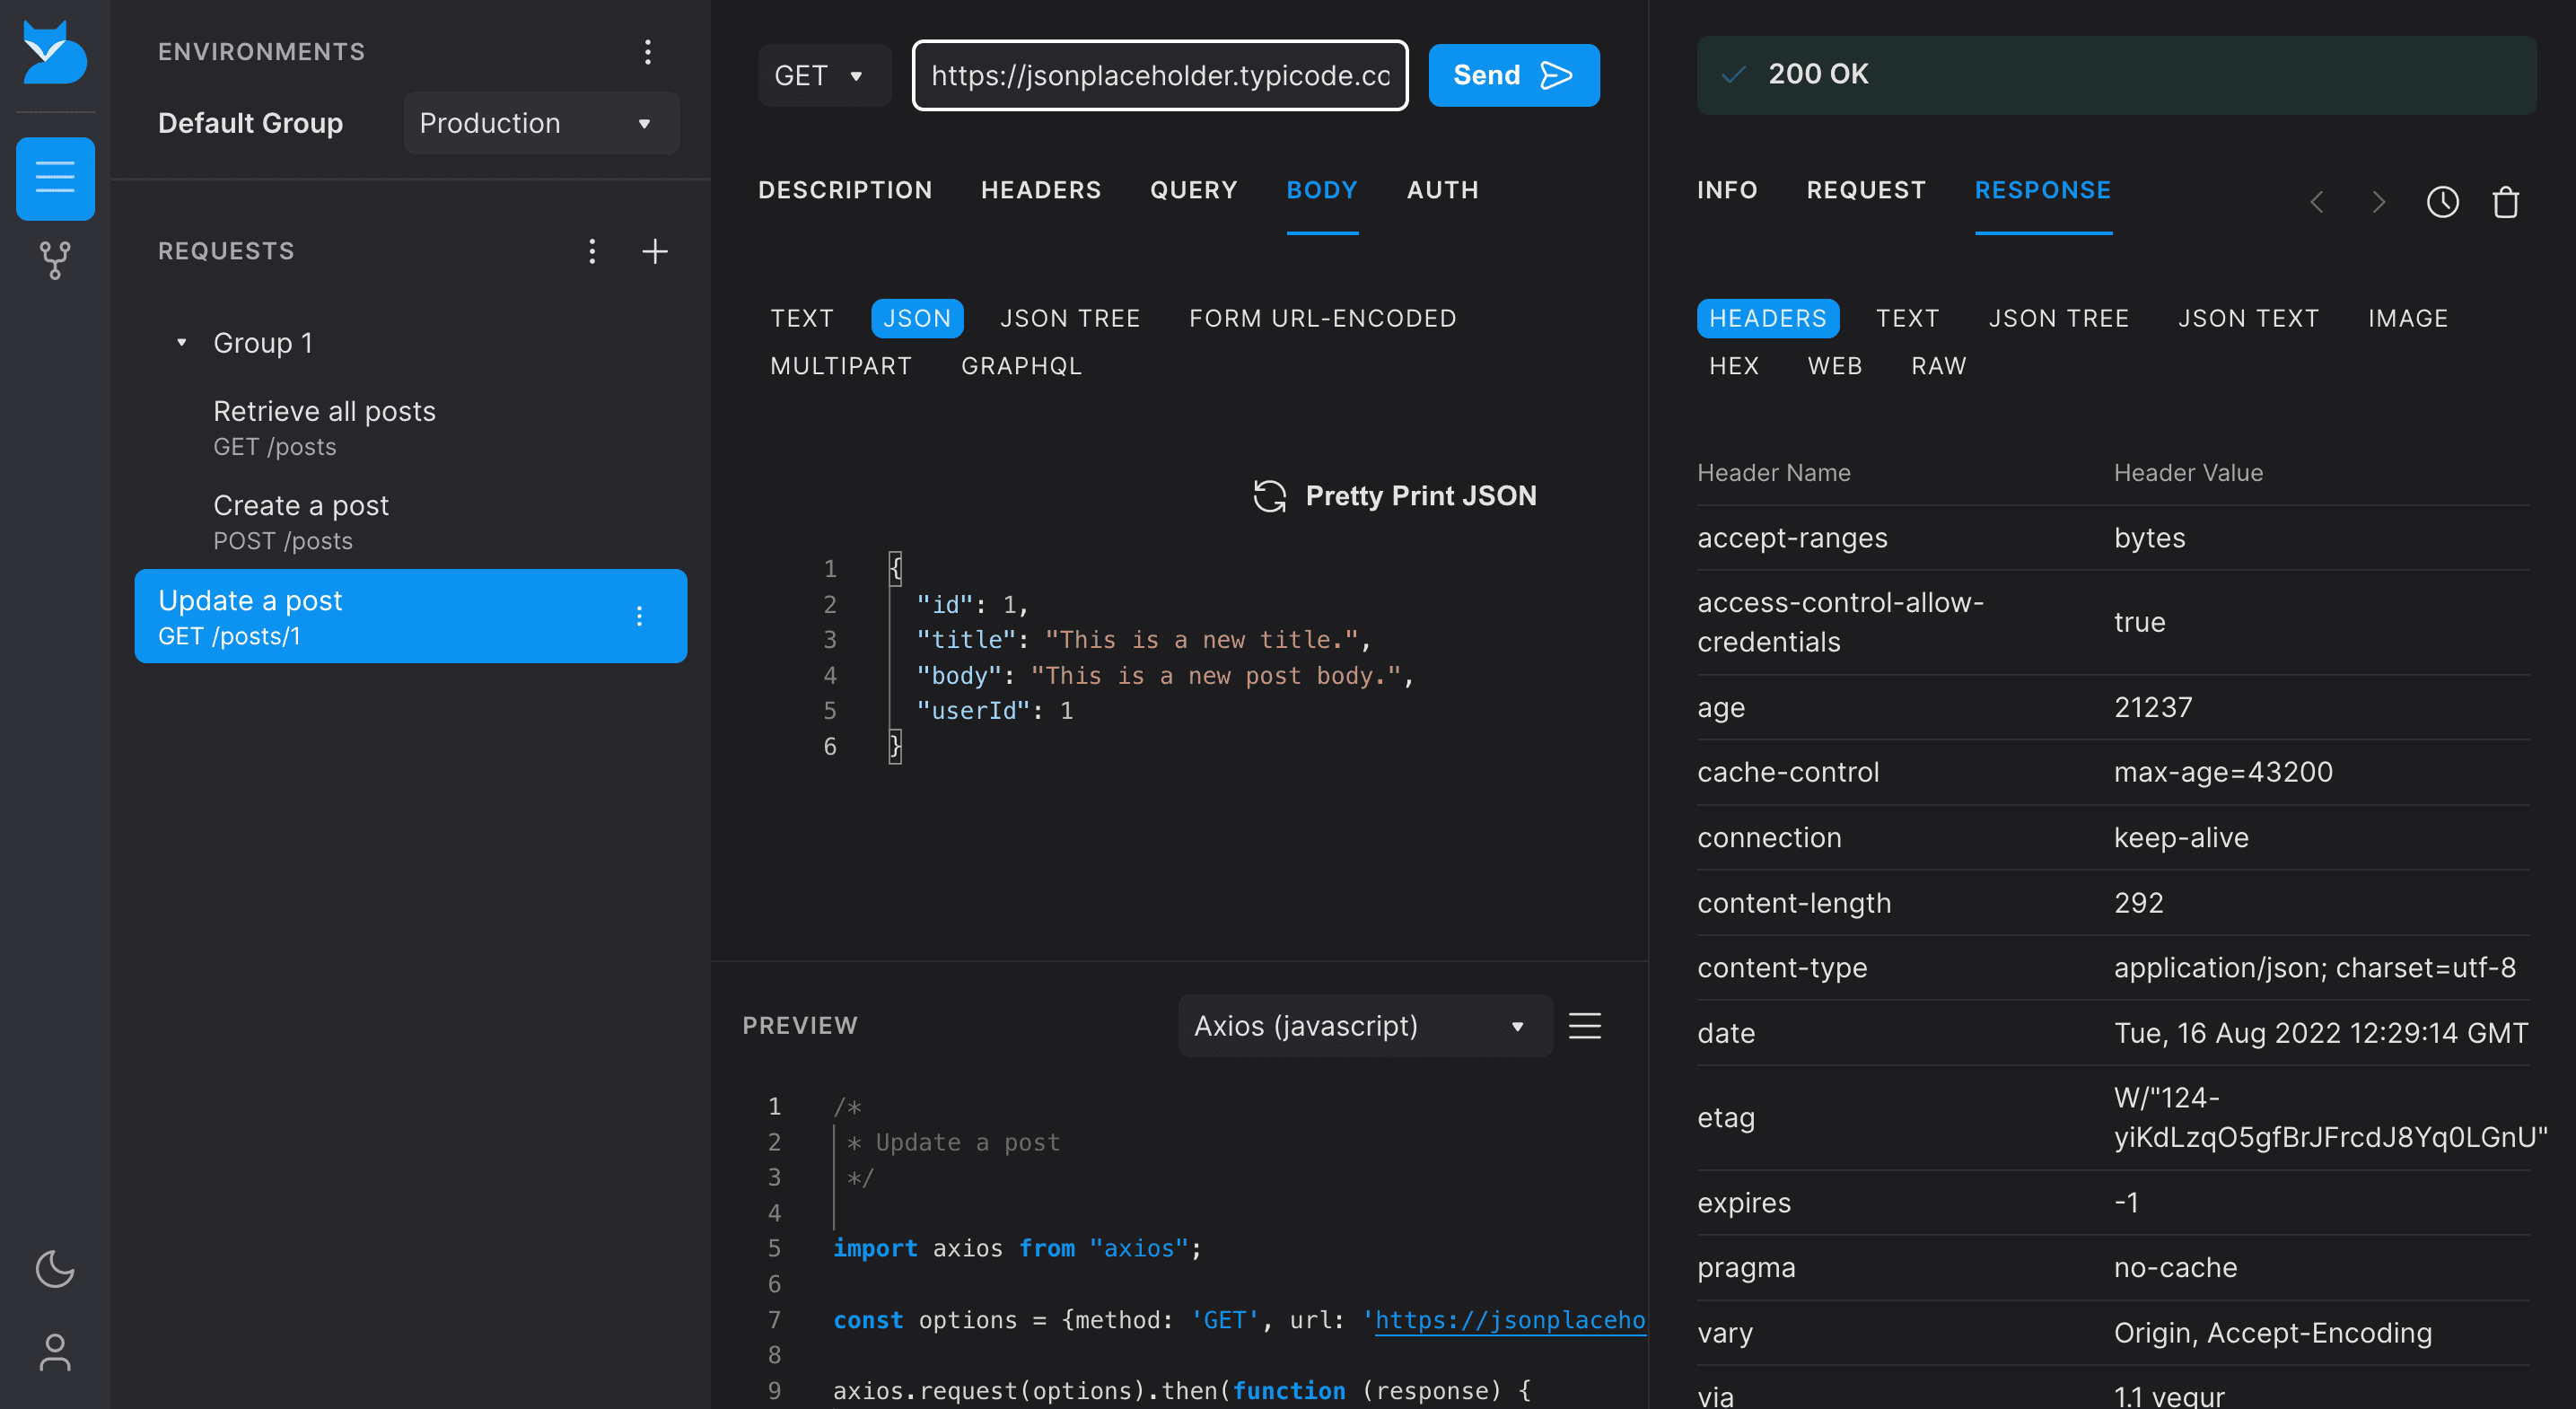The width and height of the screenshot is (2576, 1409).
Task: Click the Default Group label
Action: click(250, 123)
